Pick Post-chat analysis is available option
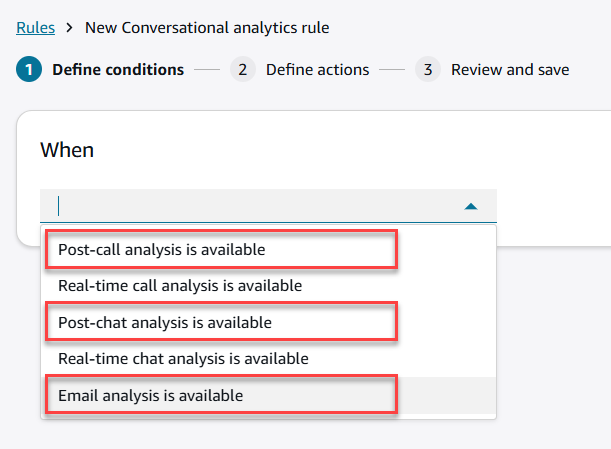Viewport: 611px width, 449px height. click(164, 322)
